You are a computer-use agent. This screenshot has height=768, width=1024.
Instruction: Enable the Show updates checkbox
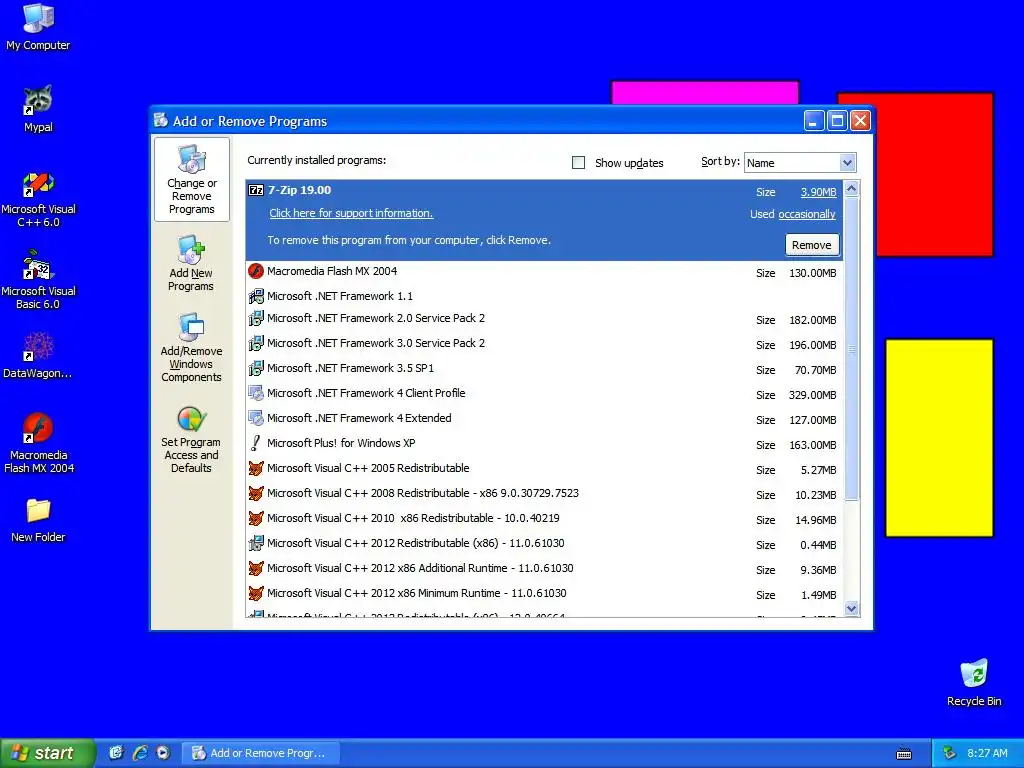click(579, 163)
